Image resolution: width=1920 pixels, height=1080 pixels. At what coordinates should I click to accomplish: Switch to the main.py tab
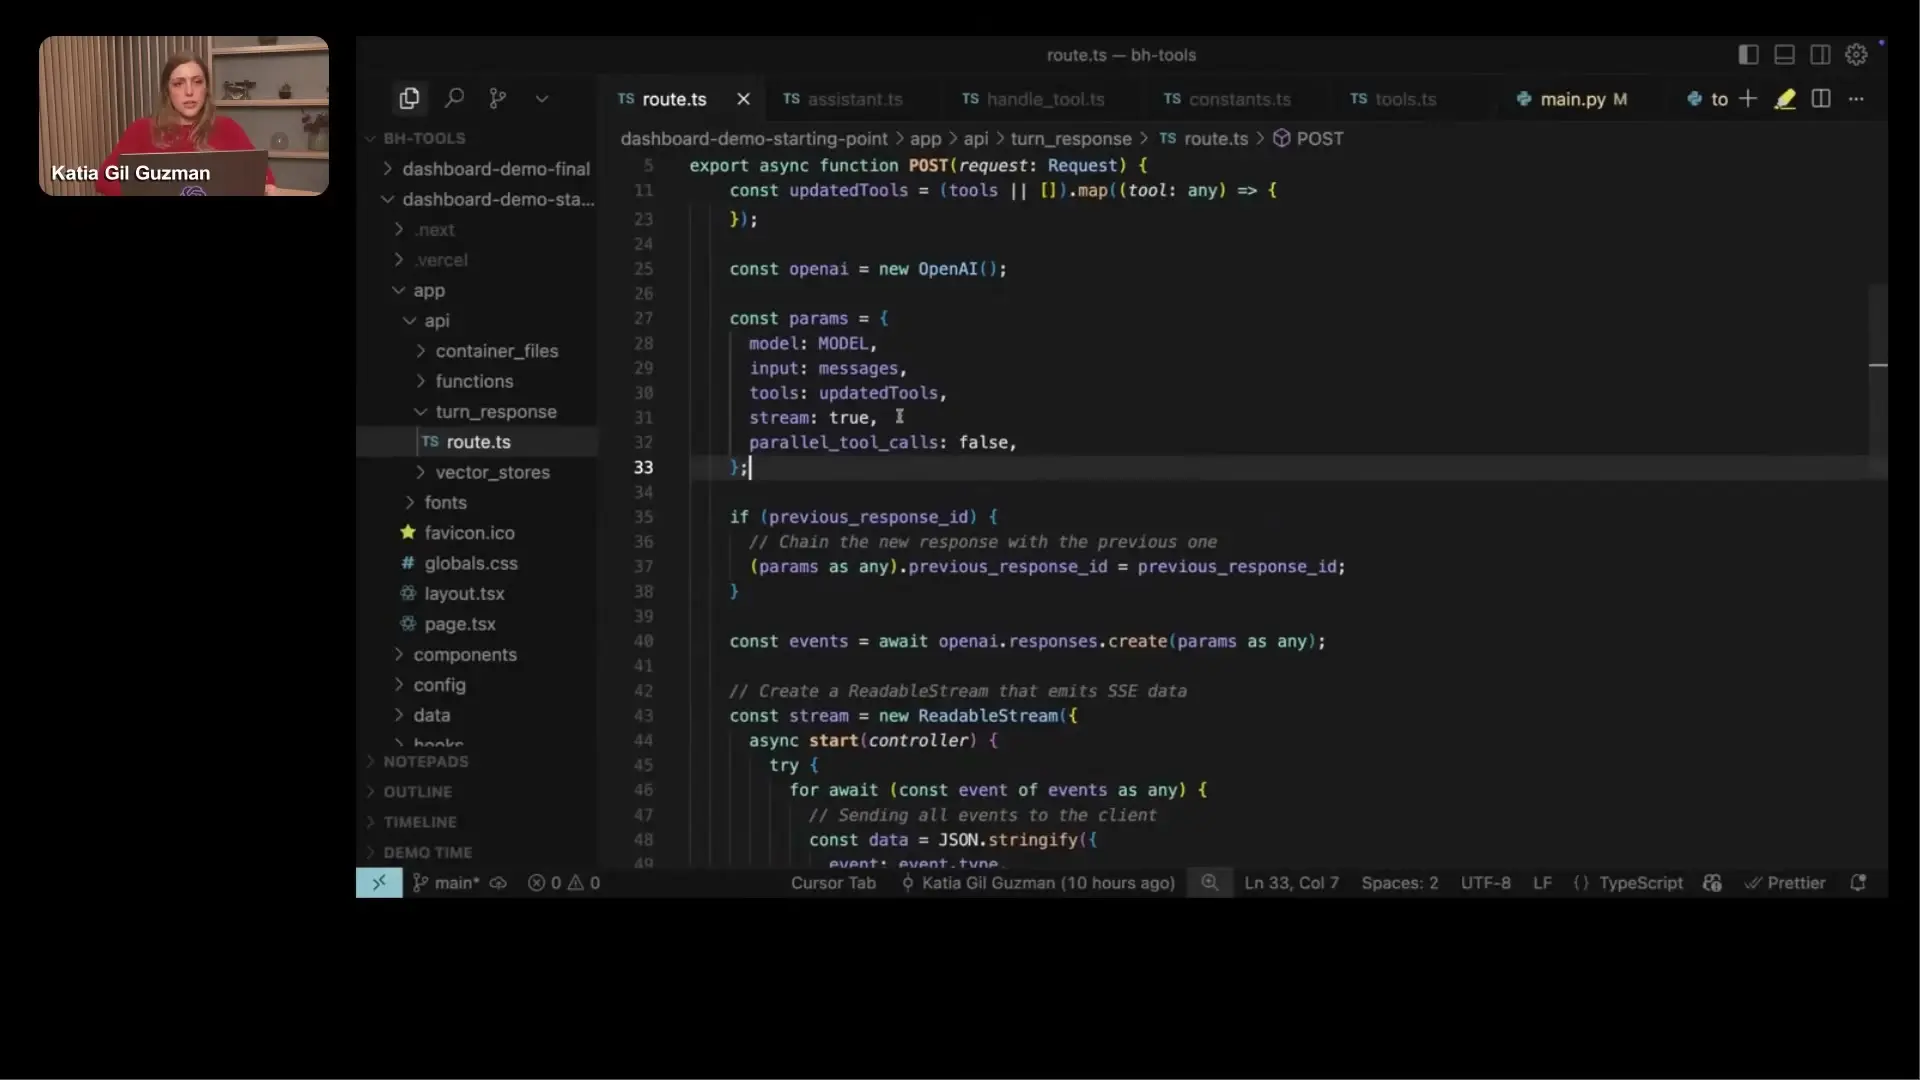(1571, 99)
